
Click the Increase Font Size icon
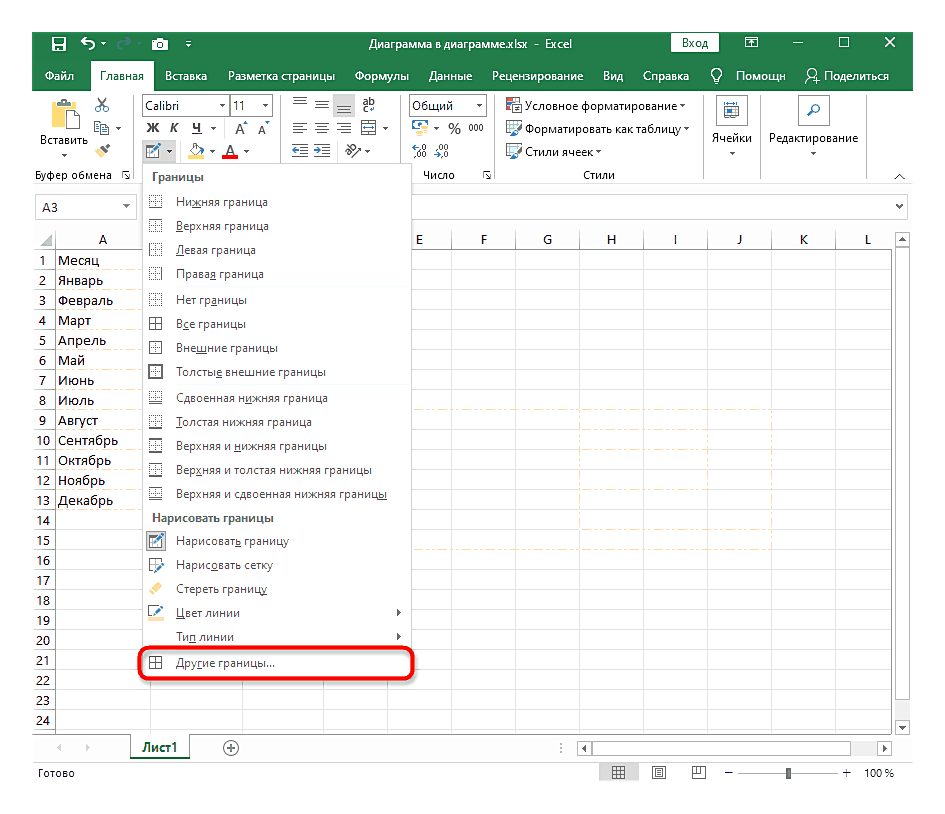(241, 129)
